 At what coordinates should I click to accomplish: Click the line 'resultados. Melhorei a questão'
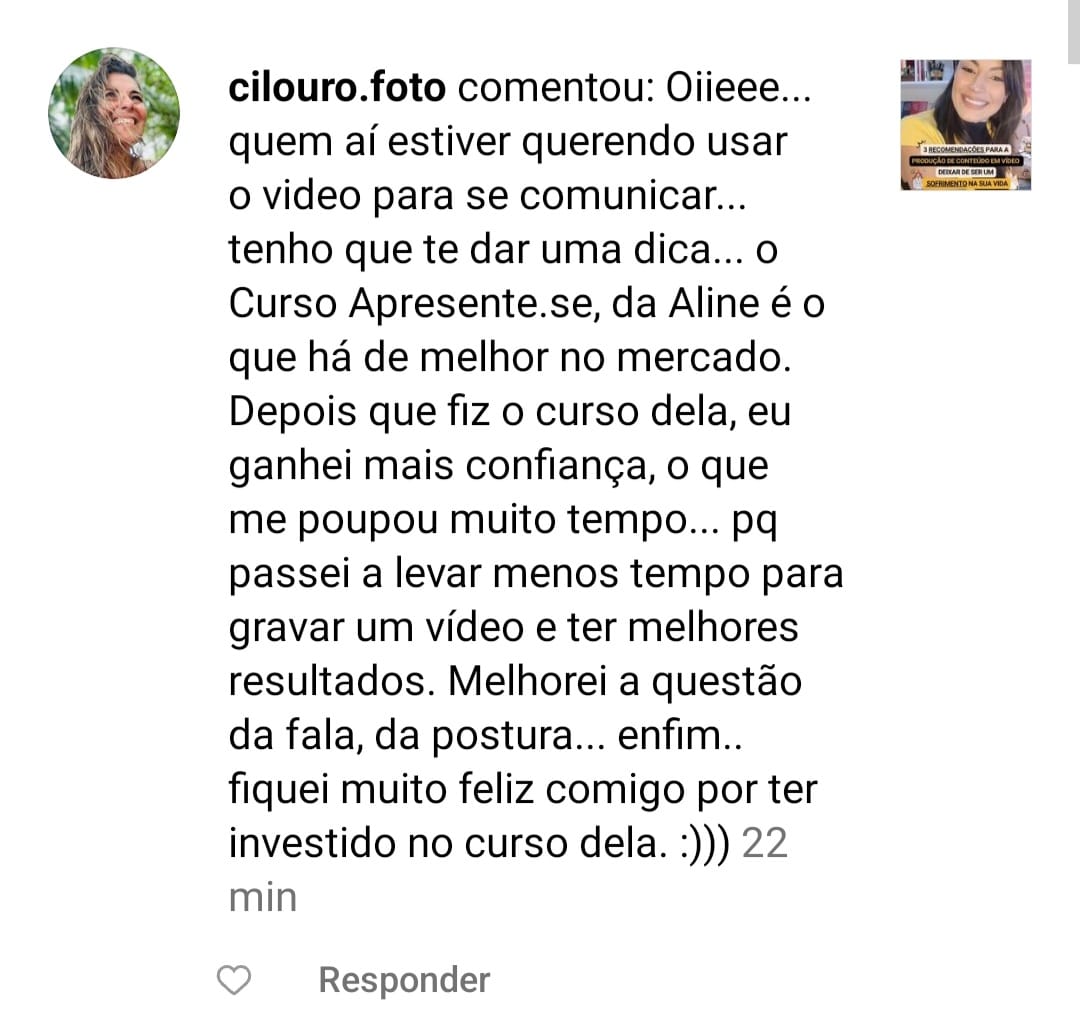coord(515,682)
